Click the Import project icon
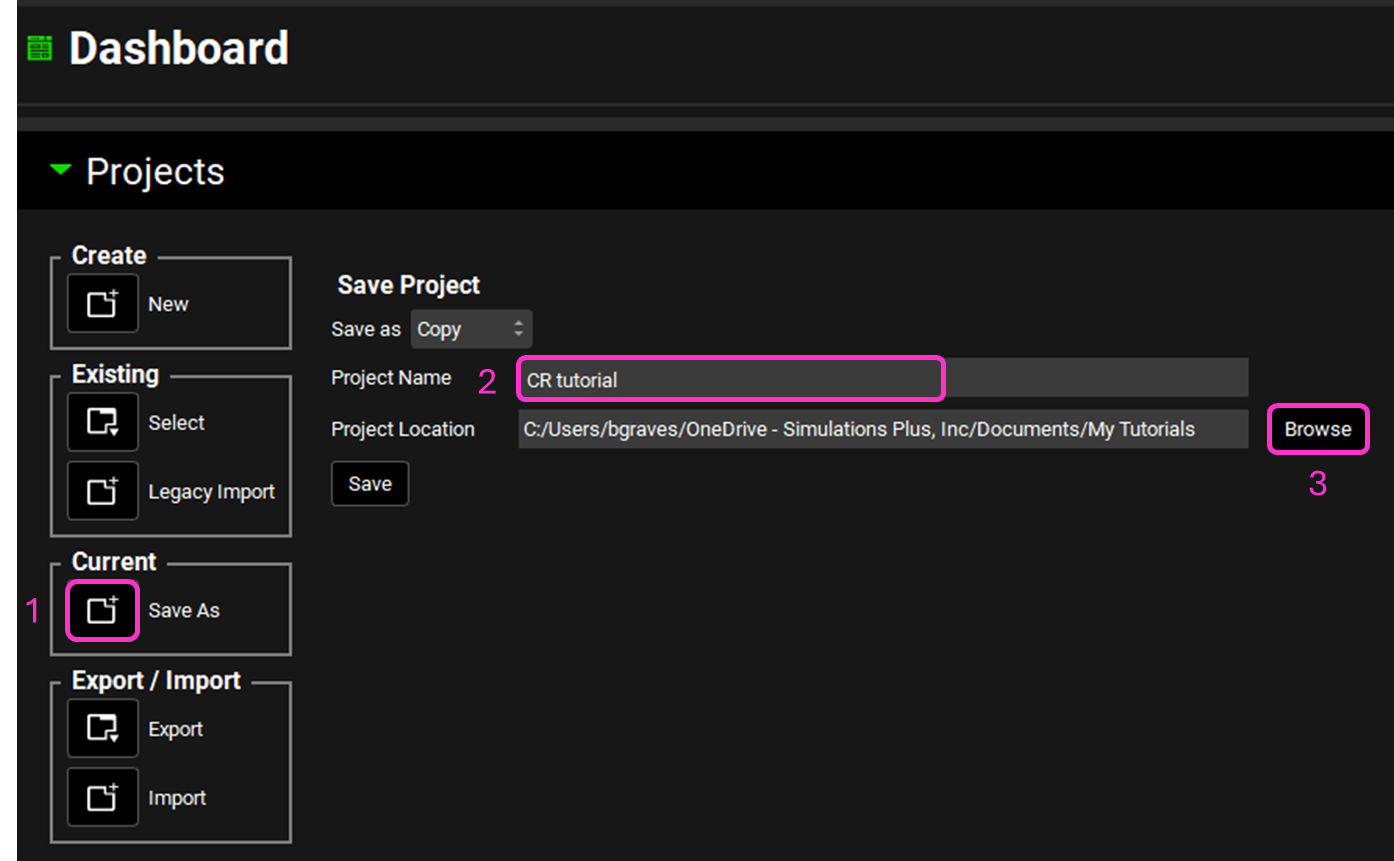 click(102, 798)
